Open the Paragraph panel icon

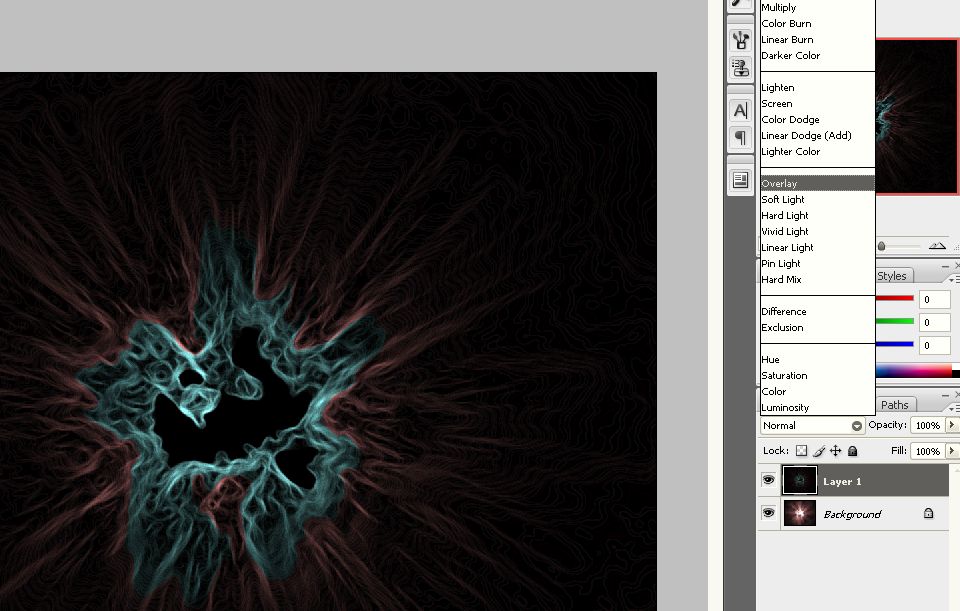[740, 136]
